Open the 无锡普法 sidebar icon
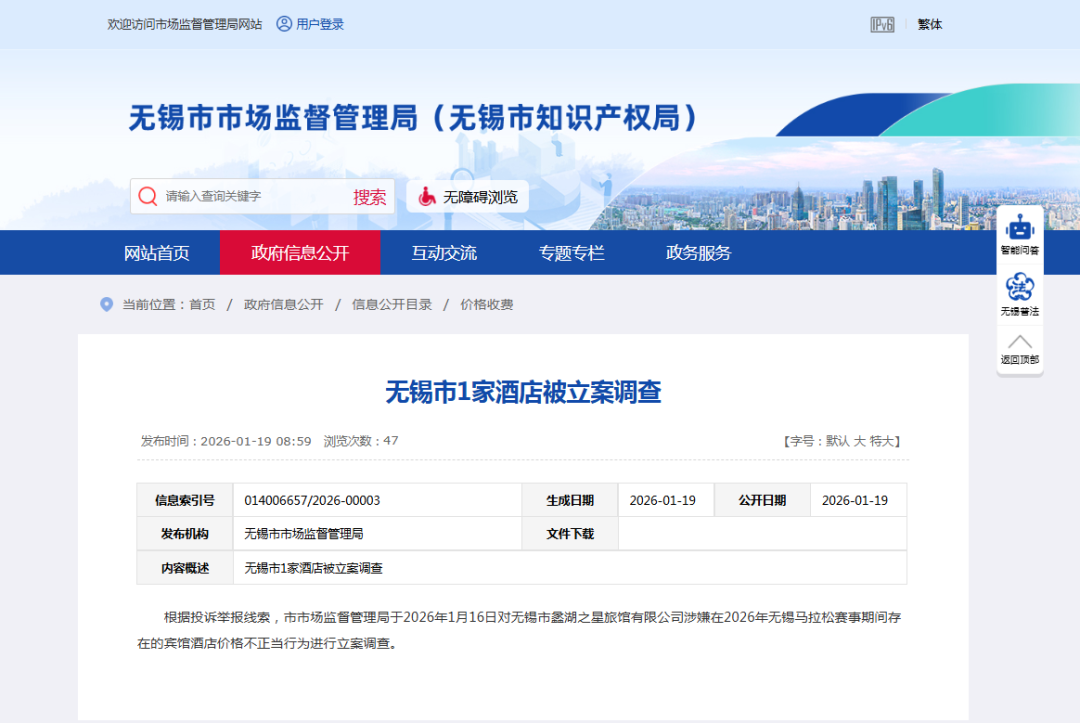Viewport: 1080px width, 723px height. [x=1019, y=289]
